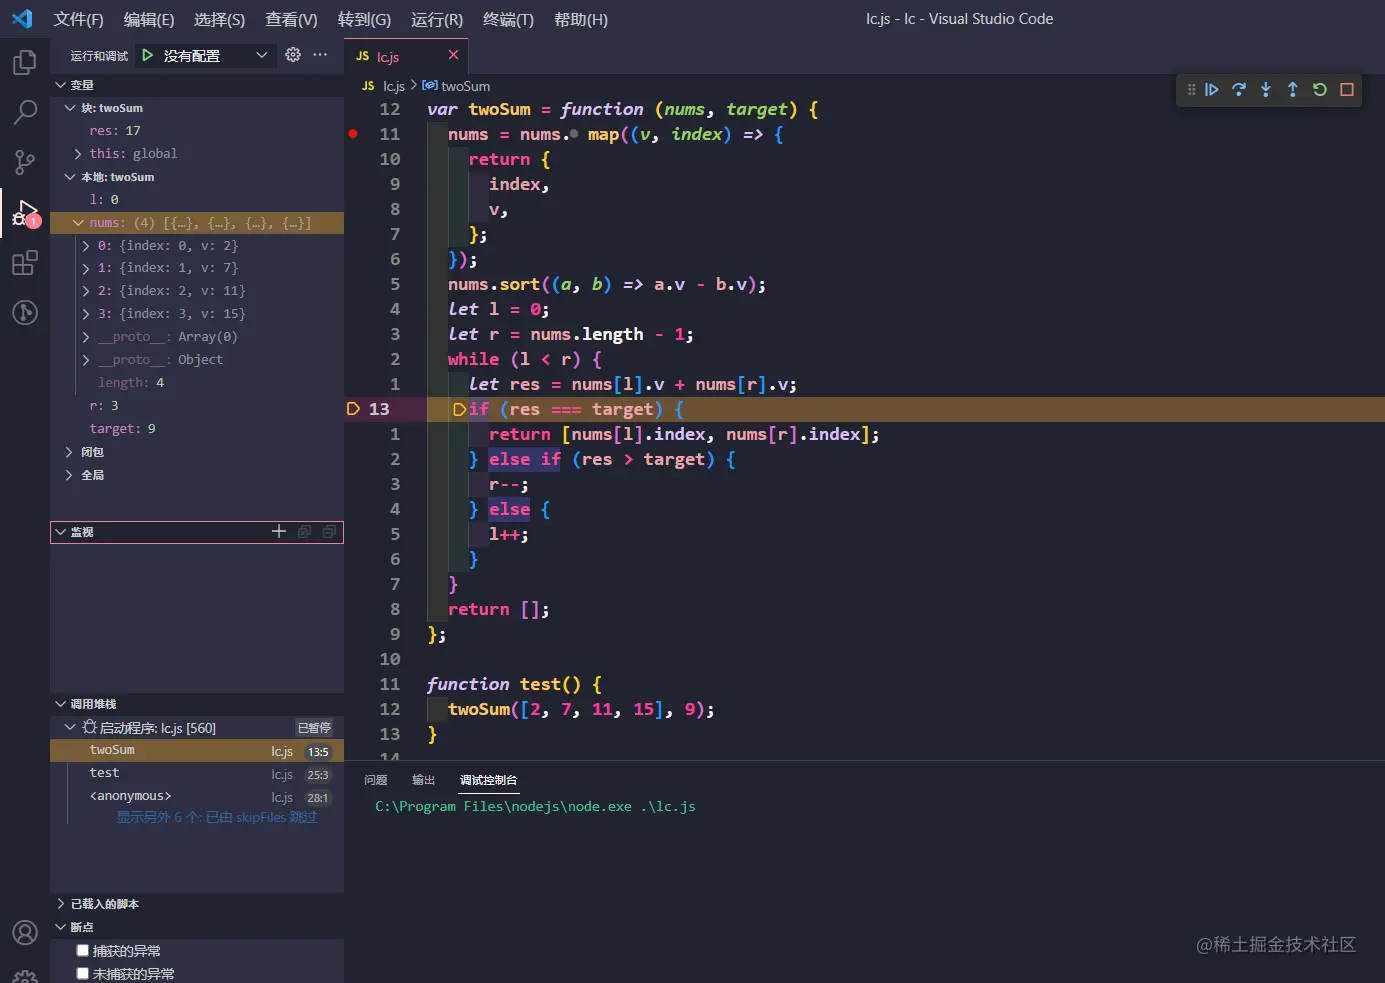Click the lc.js breadcrumb item
1385x983 pixels.
pos(393,86)
